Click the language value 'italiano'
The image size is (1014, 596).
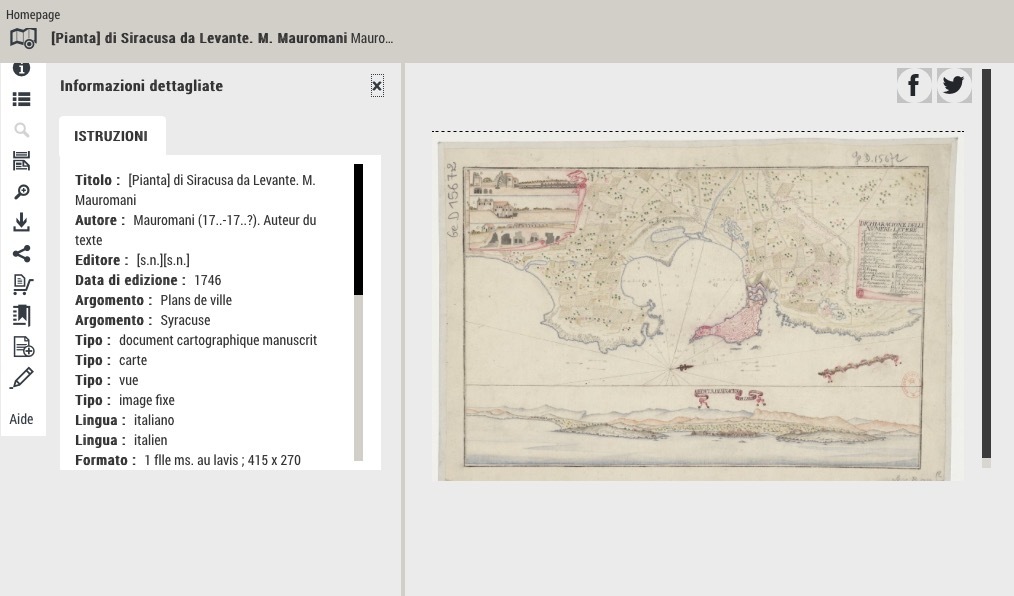click(x=154, y=421)
